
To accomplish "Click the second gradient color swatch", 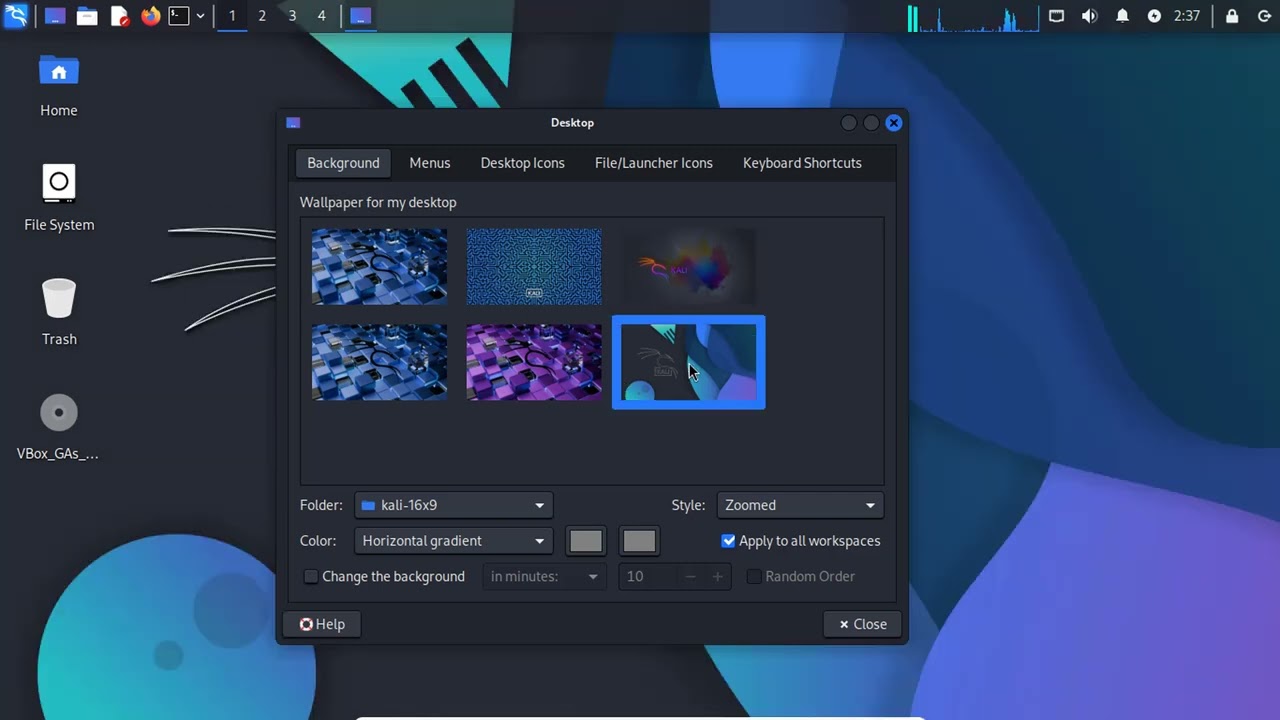I will point(639,541).
